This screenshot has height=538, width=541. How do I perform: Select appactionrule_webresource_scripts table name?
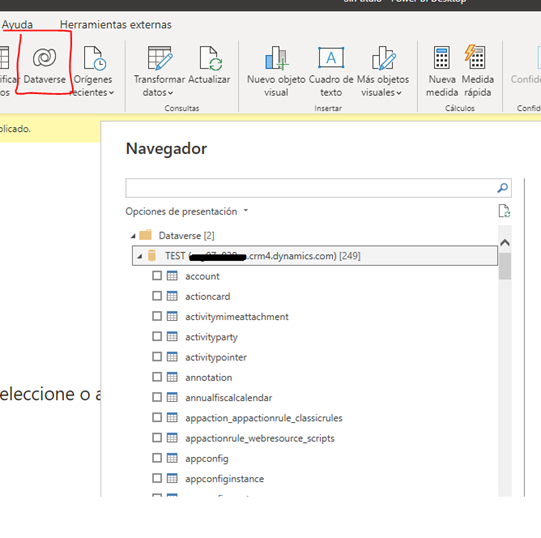(260, 439)
